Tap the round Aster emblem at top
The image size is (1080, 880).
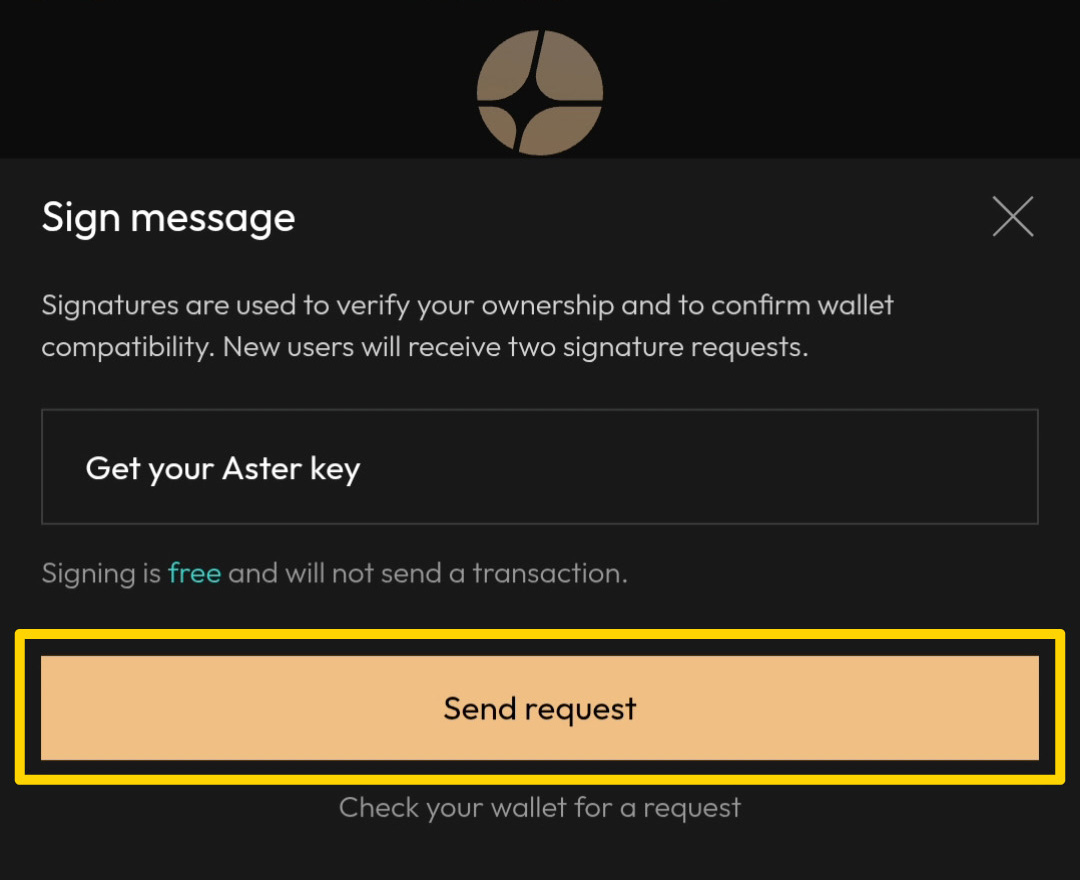pos(540,92)
